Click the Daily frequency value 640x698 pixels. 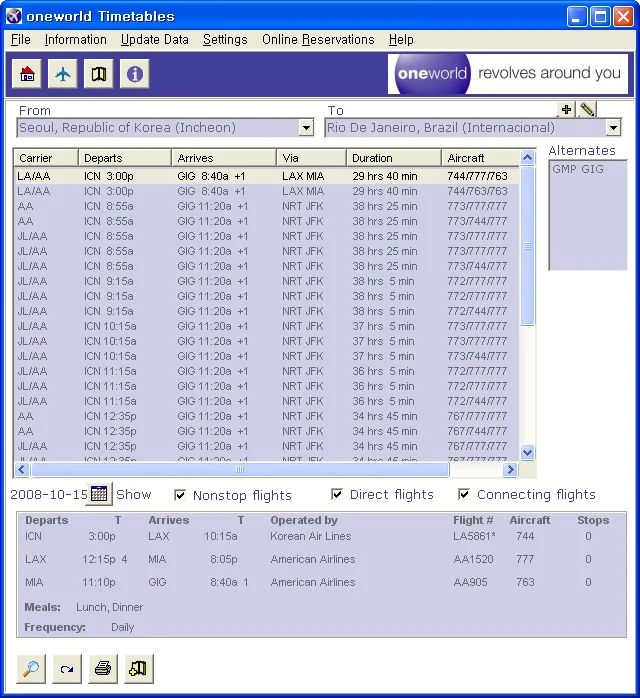[122, 627]
